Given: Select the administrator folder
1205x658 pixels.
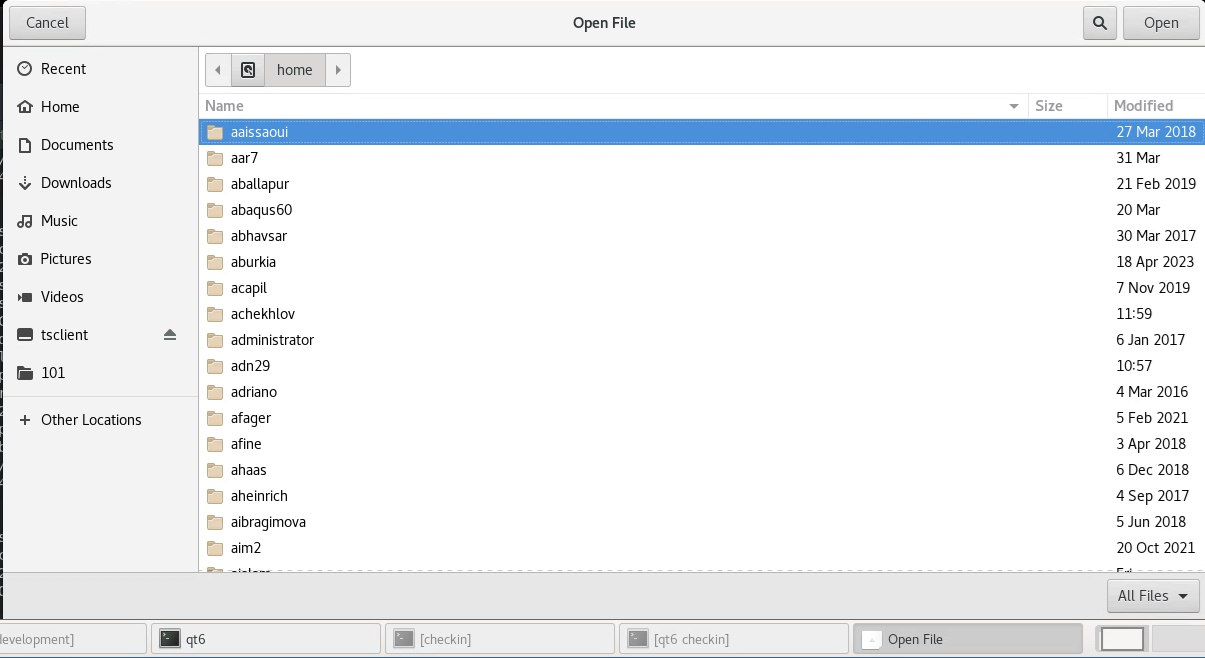Looking at the screenshot, I should (702, 340).
